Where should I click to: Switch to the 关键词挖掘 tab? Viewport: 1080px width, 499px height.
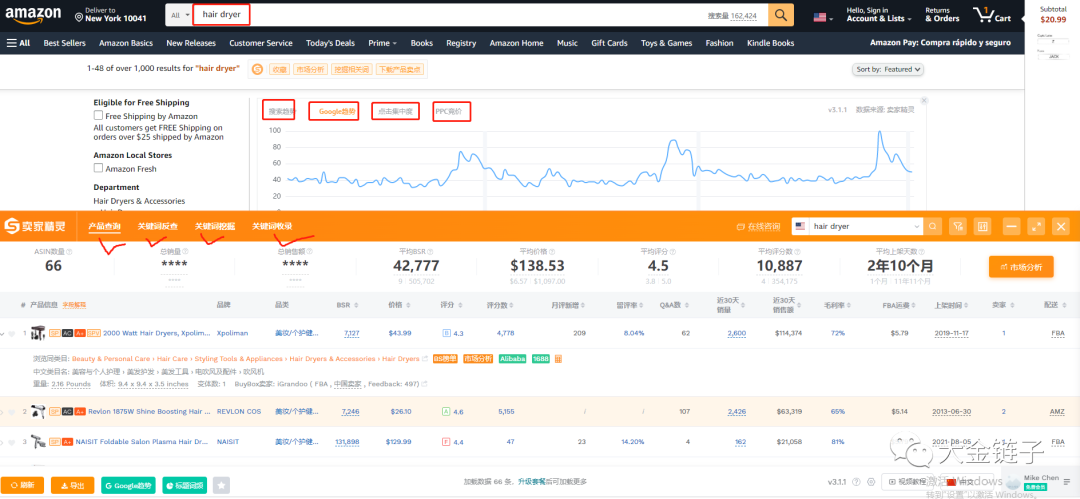215,227
